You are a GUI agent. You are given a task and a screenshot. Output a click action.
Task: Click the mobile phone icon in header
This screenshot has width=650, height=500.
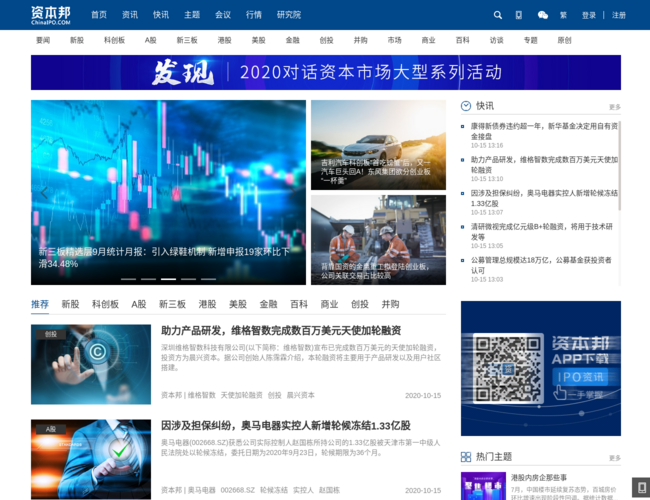(519, 15)
